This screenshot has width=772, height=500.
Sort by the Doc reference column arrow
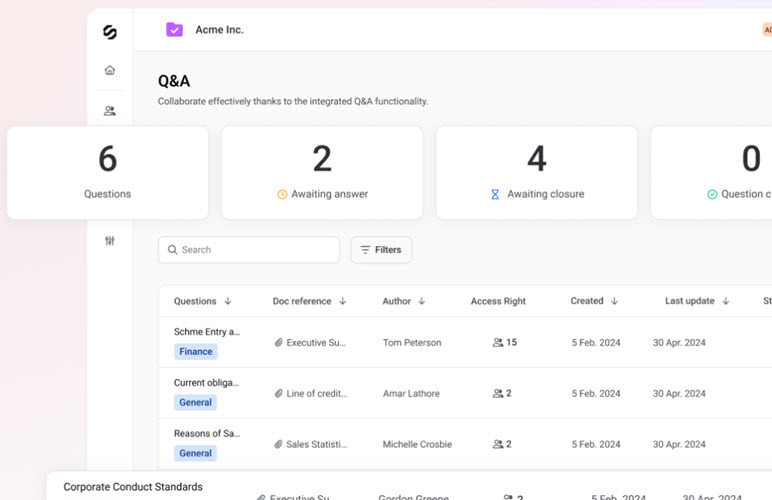point(343,301)
